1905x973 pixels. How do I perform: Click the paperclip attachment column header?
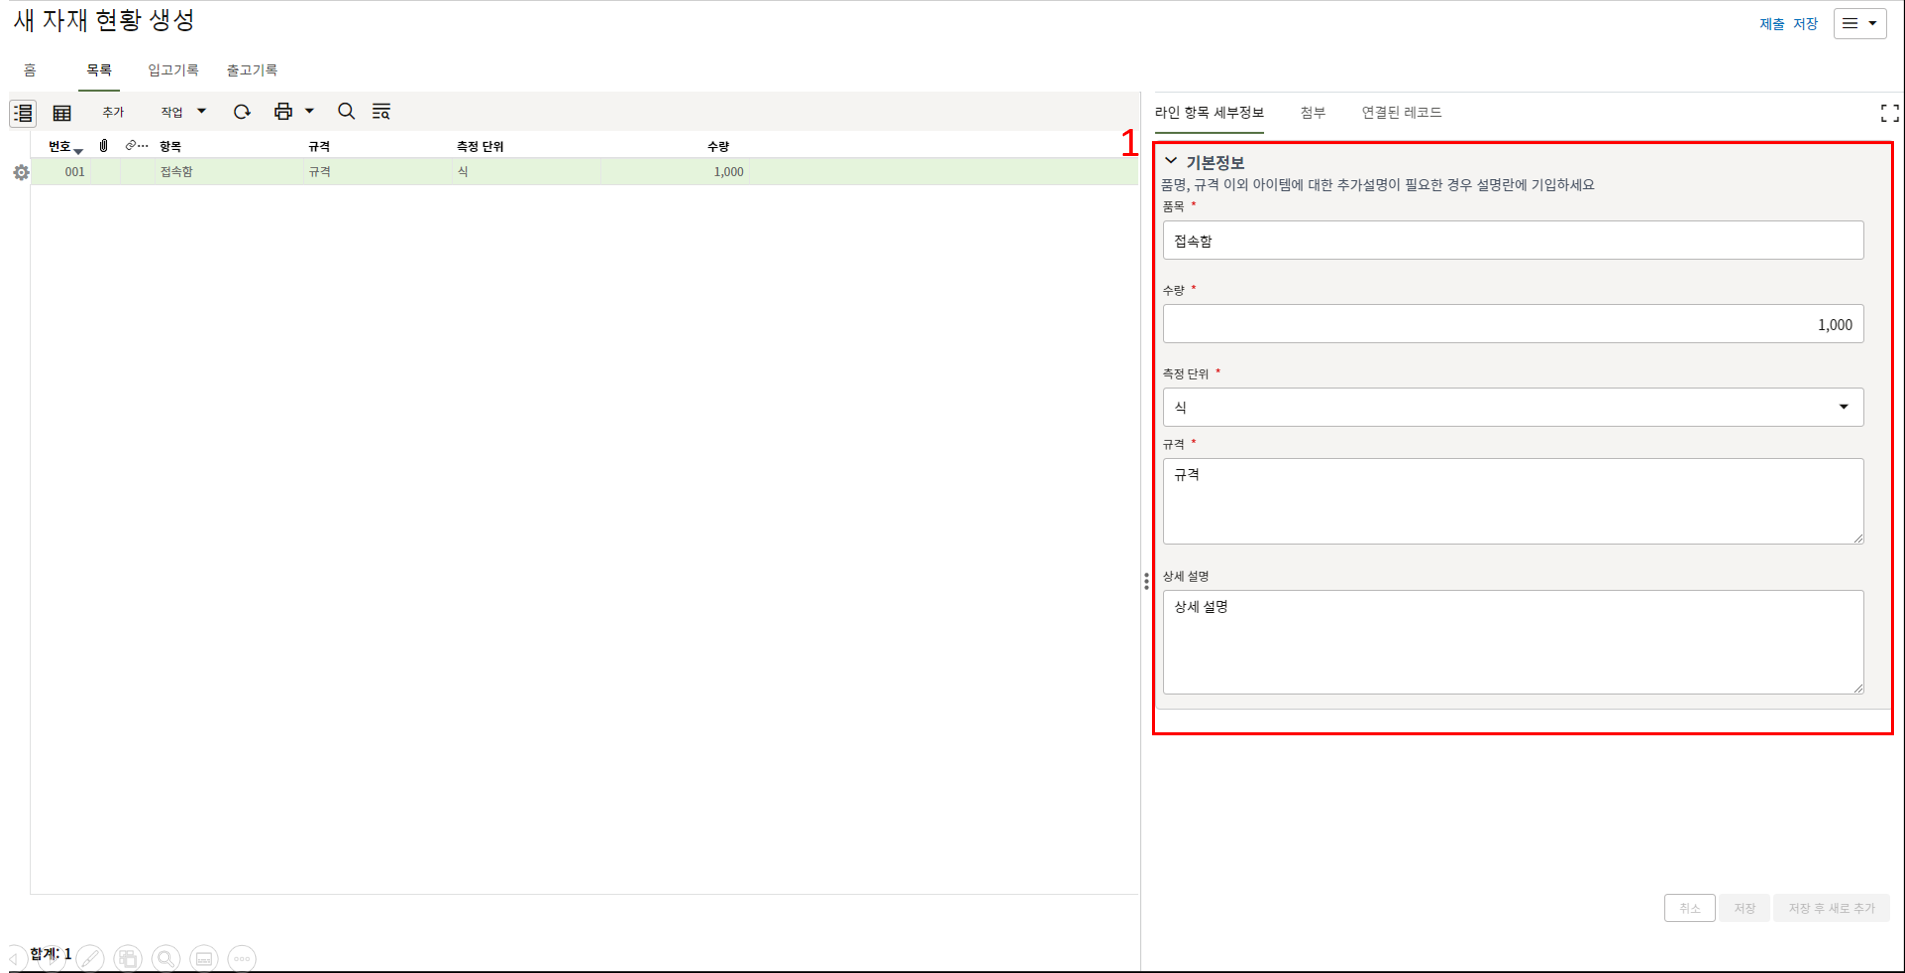click(104, 146)
